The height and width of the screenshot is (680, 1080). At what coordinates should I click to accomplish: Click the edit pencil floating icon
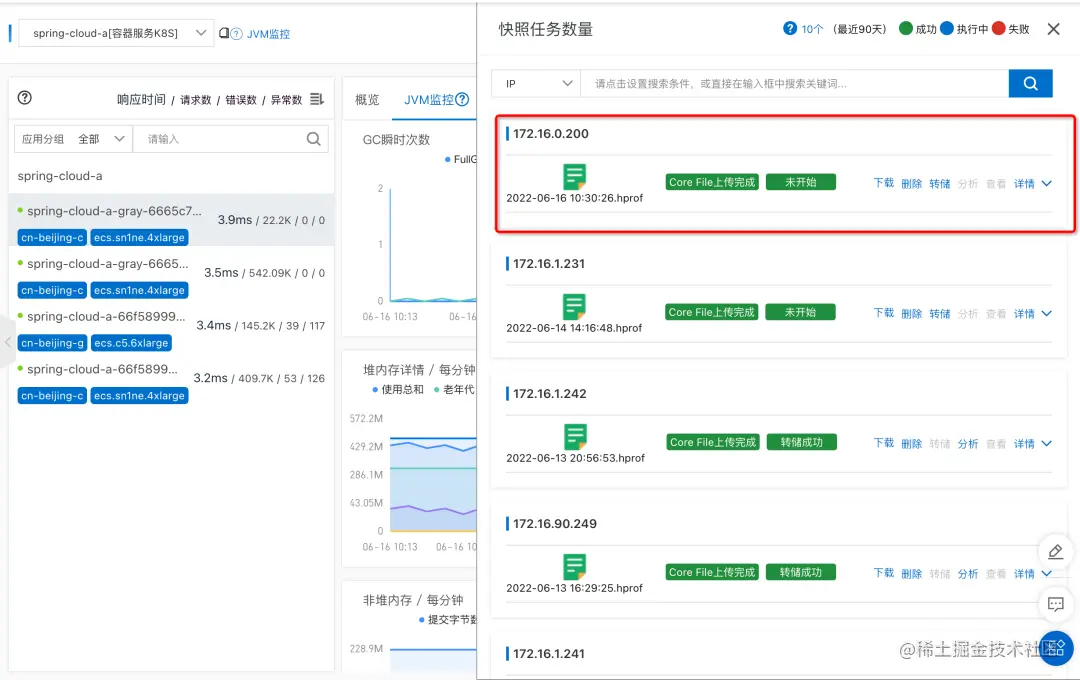point(1055,552)
